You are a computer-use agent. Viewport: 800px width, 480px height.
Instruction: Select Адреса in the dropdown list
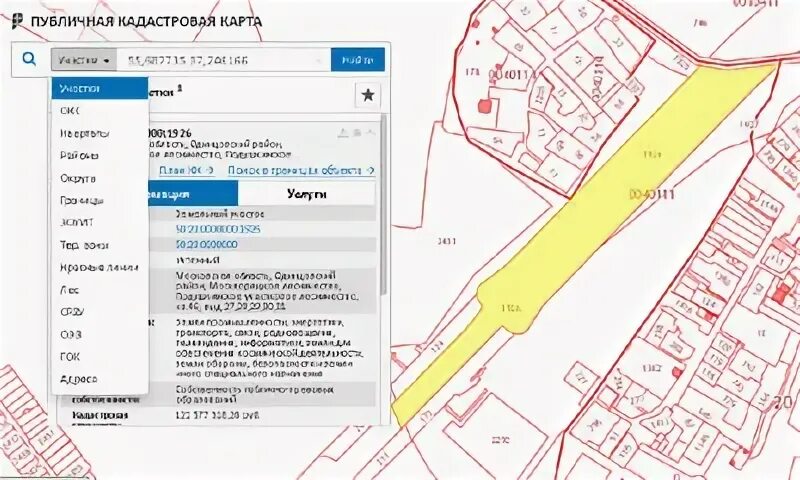pyautogui.click(x=100, y=379)
